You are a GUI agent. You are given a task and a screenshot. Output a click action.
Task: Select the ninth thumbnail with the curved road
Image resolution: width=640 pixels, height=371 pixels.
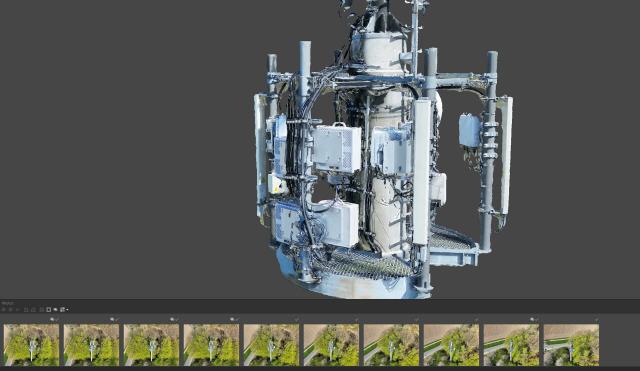[511, 344]
